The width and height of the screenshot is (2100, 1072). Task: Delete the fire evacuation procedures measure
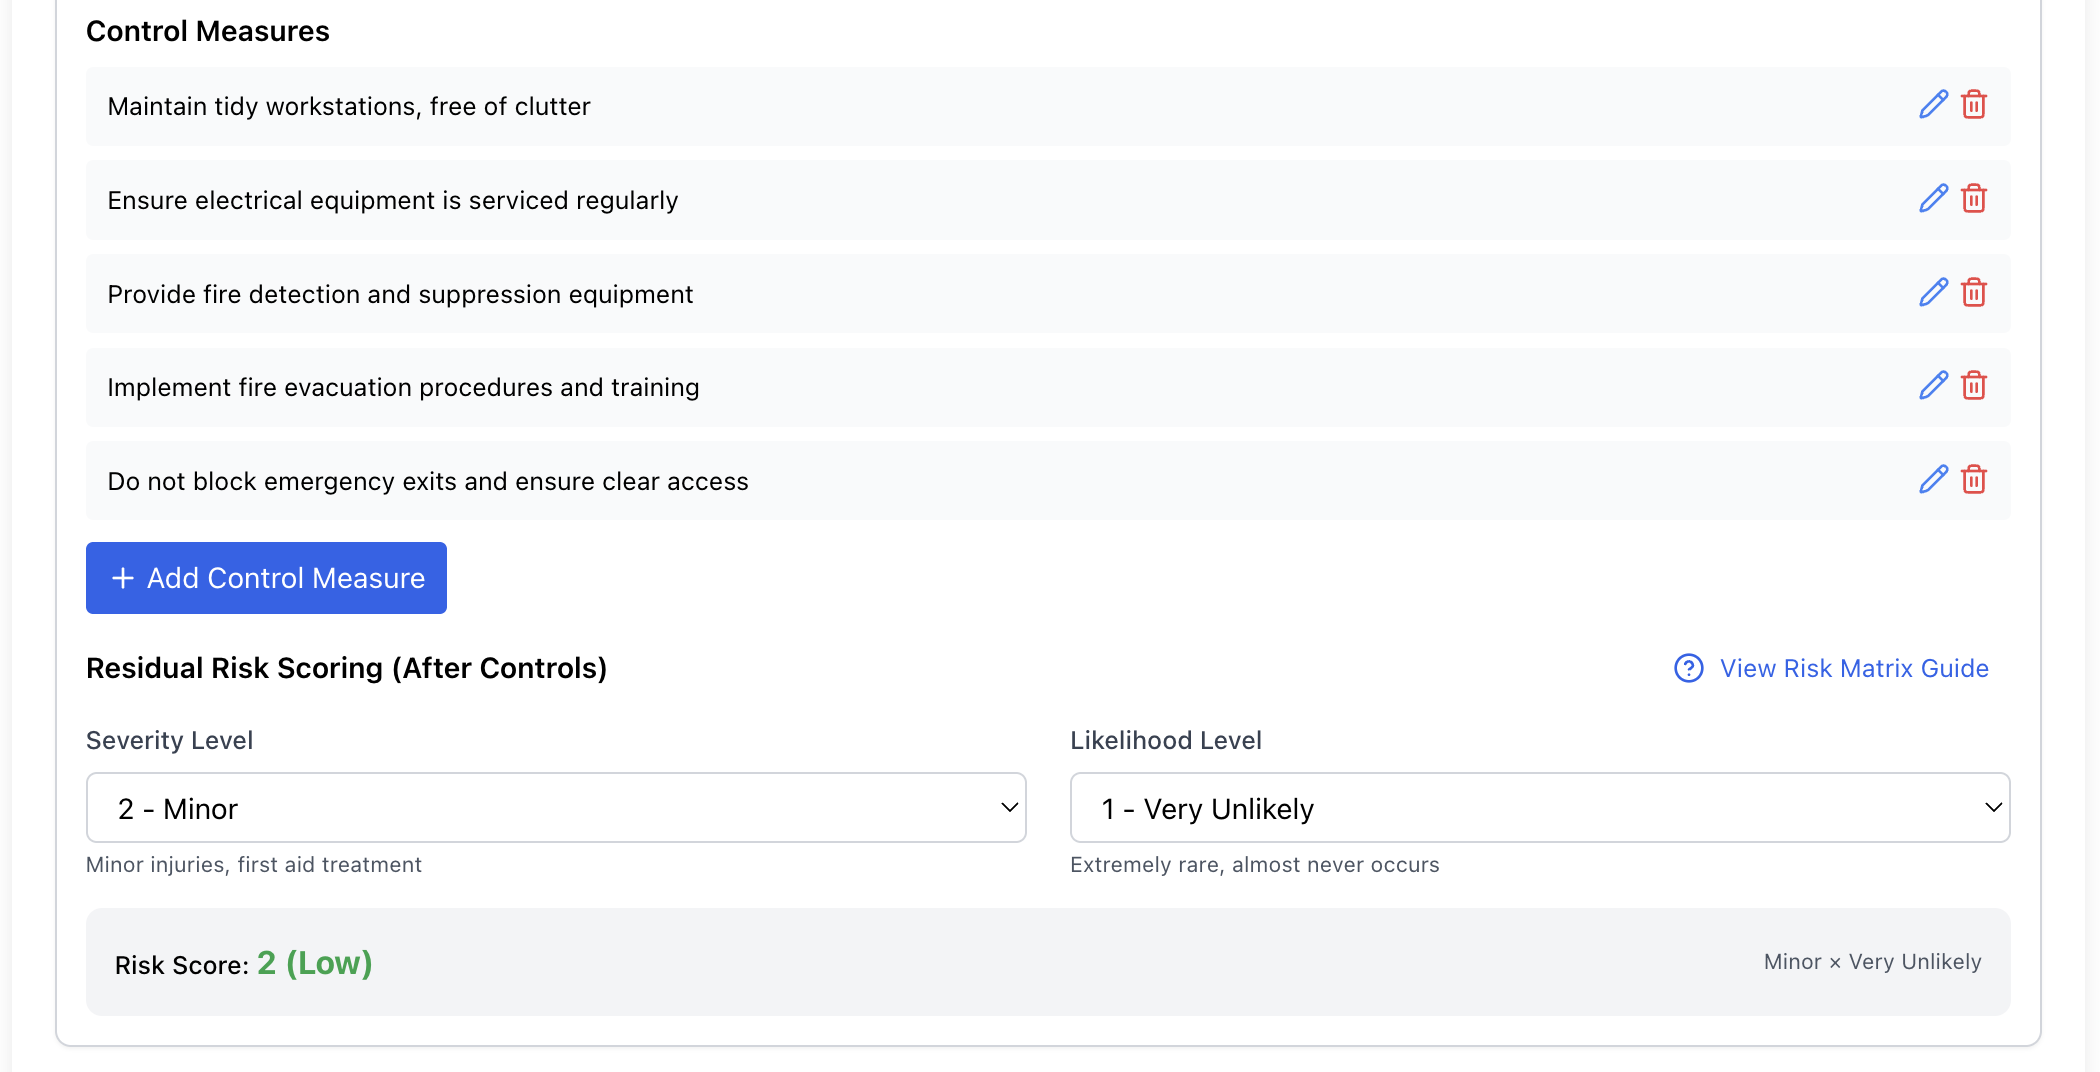click(x=1973, y=386)
